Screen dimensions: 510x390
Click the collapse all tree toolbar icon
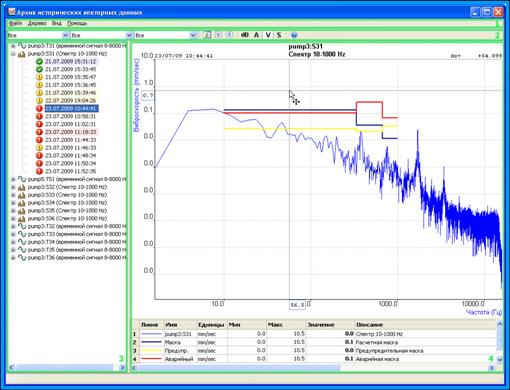pos(229,35)
